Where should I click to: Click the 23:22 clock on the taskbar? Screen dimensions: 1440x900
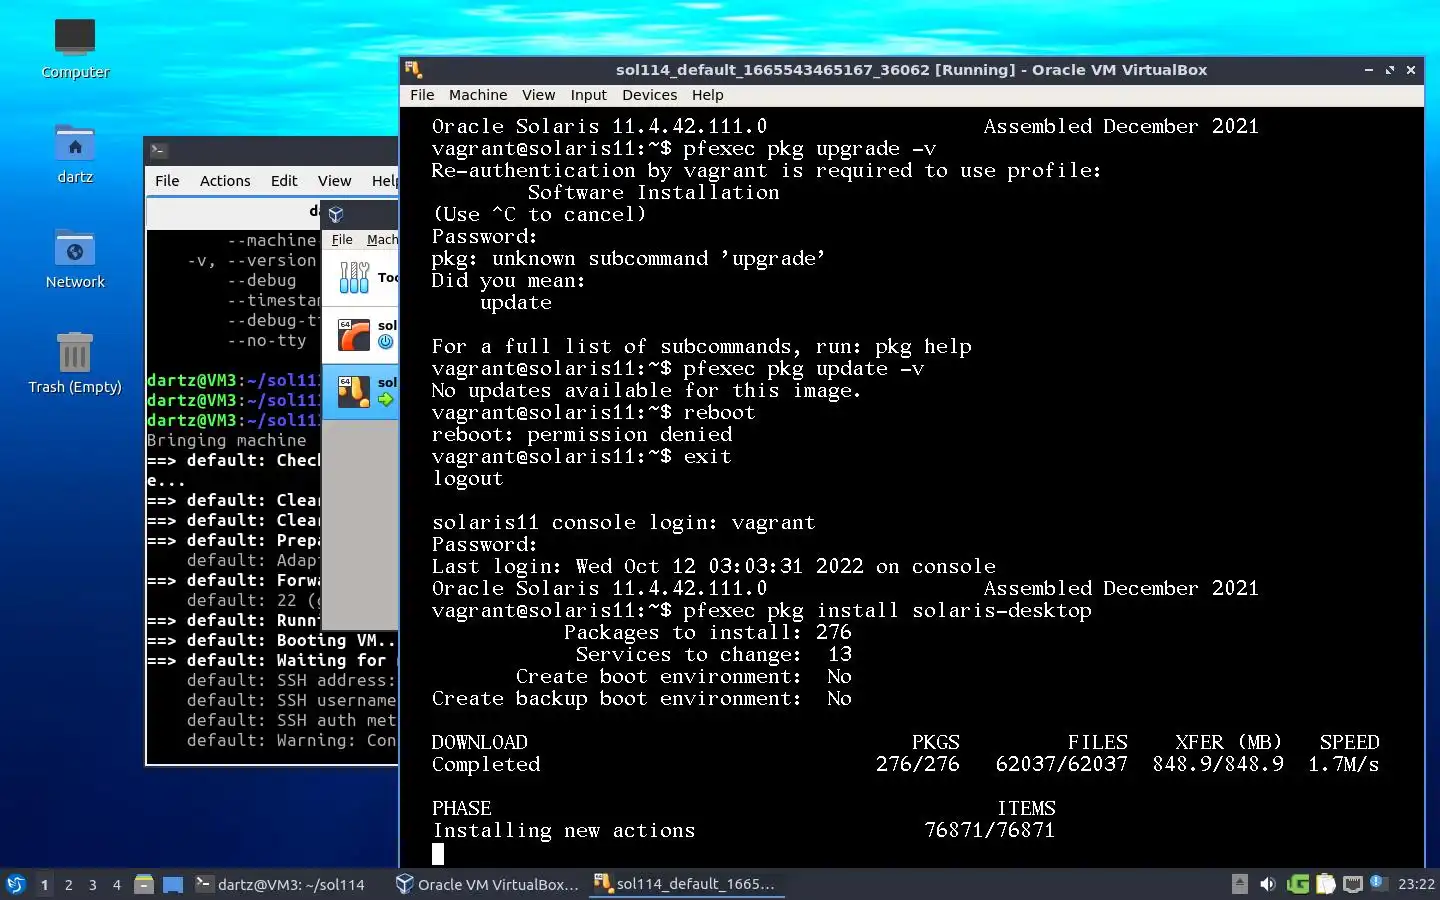[x=1416, y=884]
